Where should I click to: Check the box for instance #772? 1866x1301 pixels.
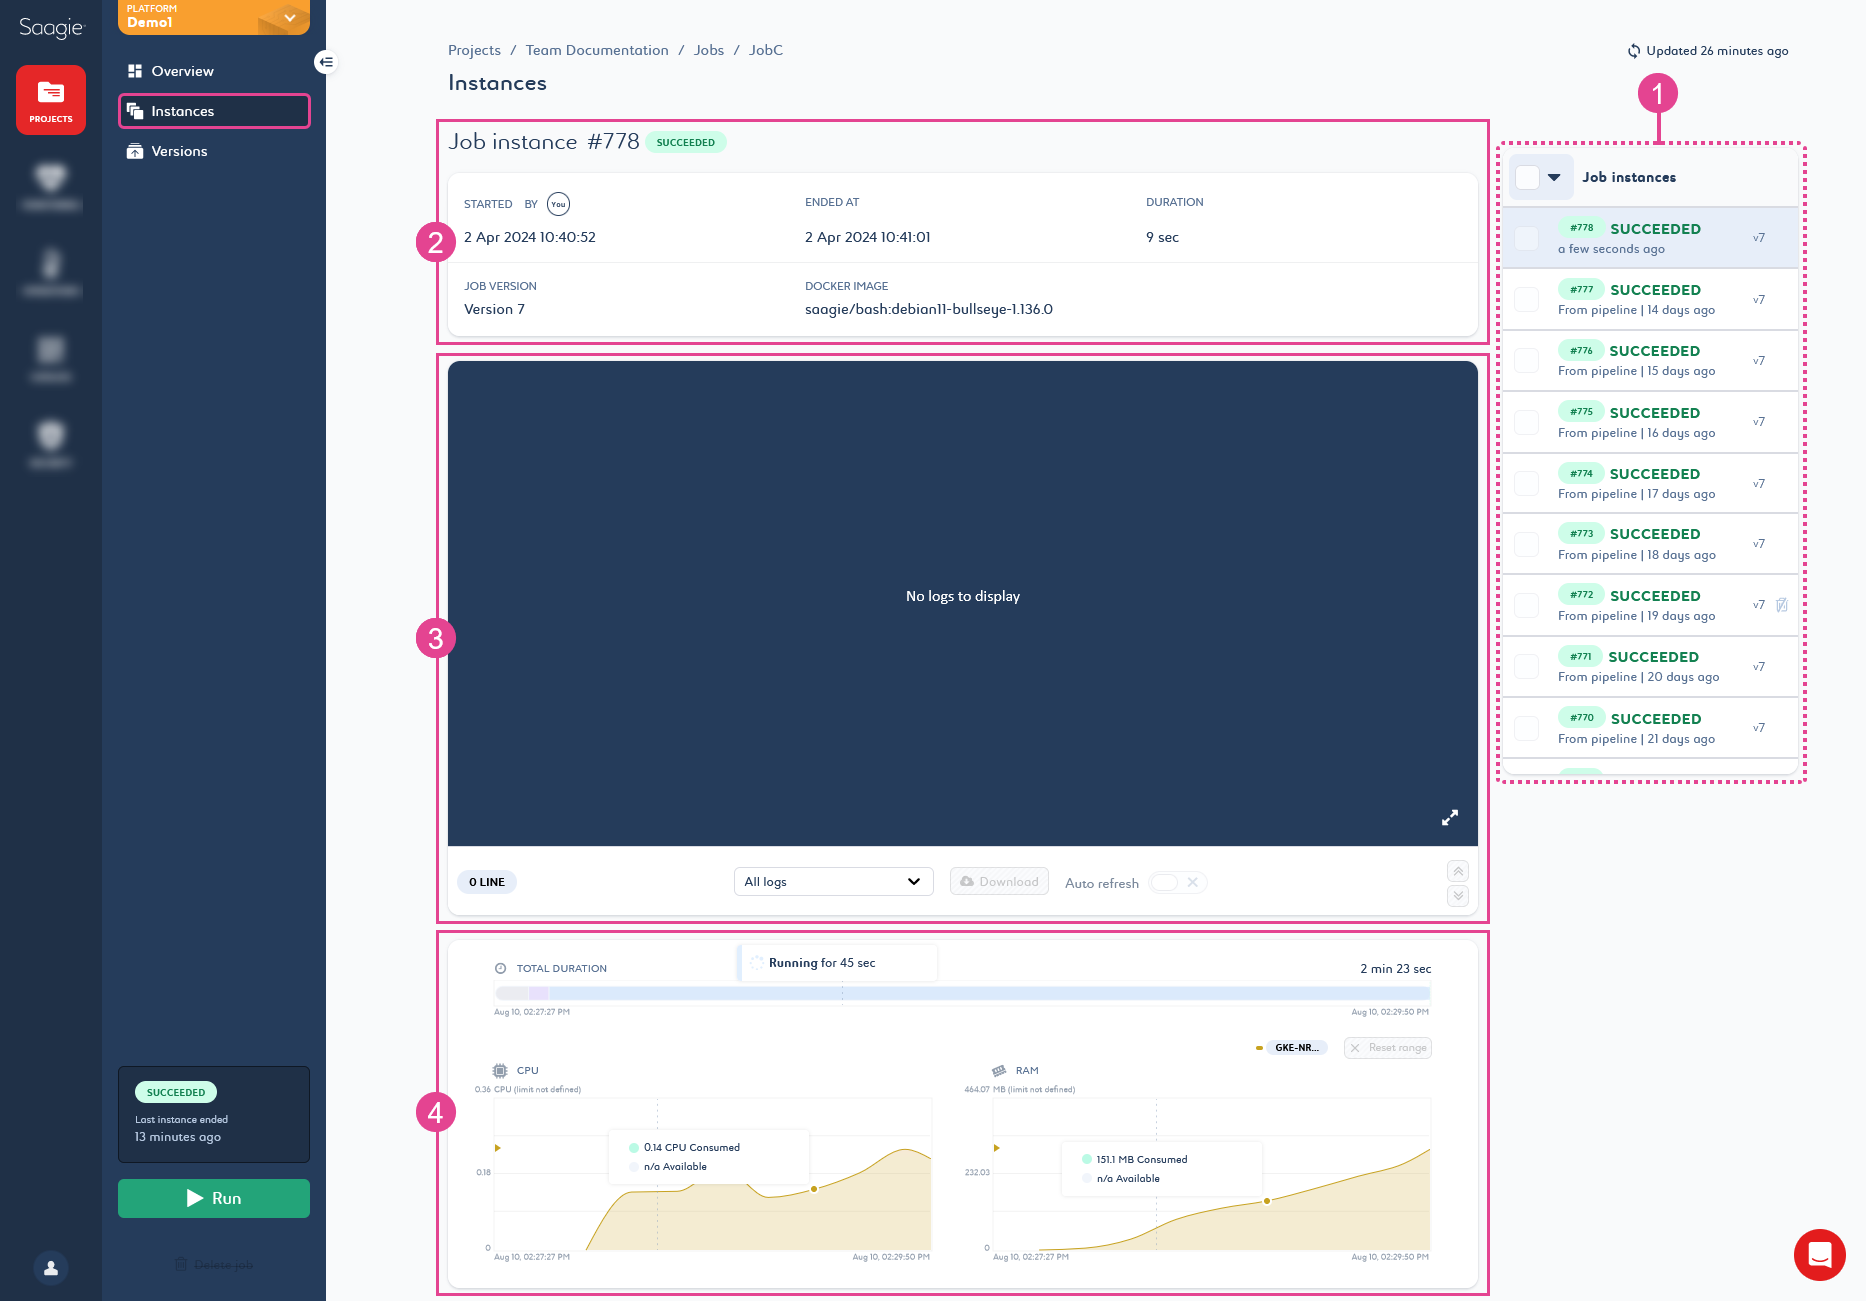(x=1527, y=605)
